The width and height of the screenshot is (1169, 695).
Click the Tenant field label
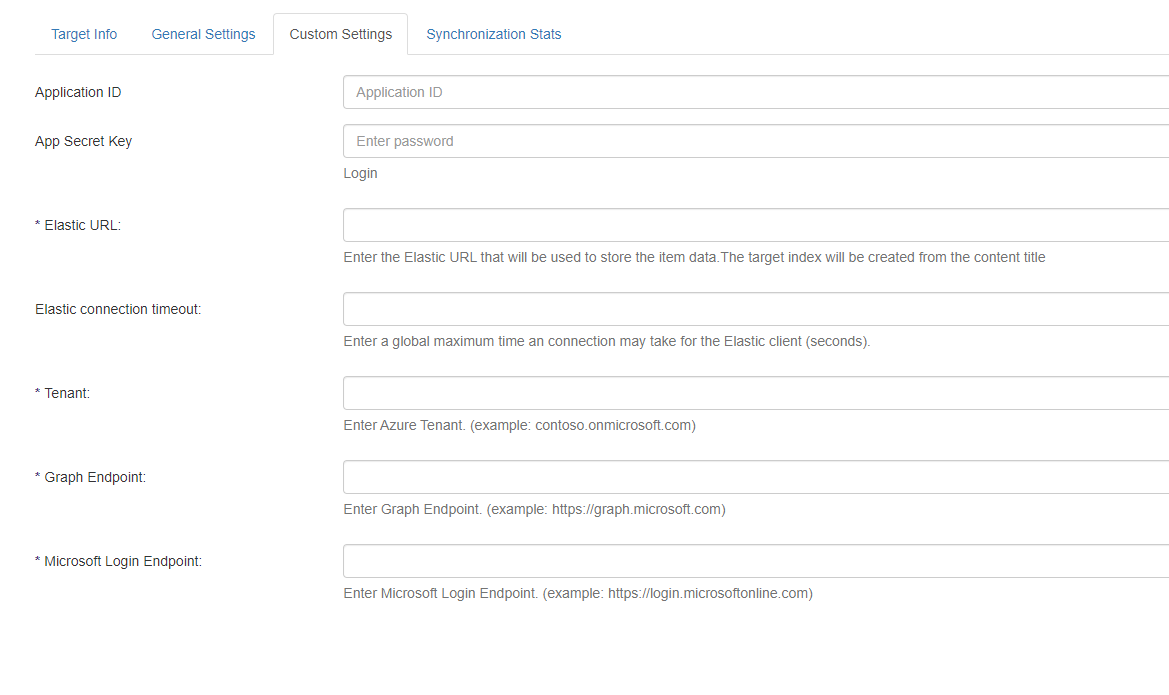click(x=63, y=393)
